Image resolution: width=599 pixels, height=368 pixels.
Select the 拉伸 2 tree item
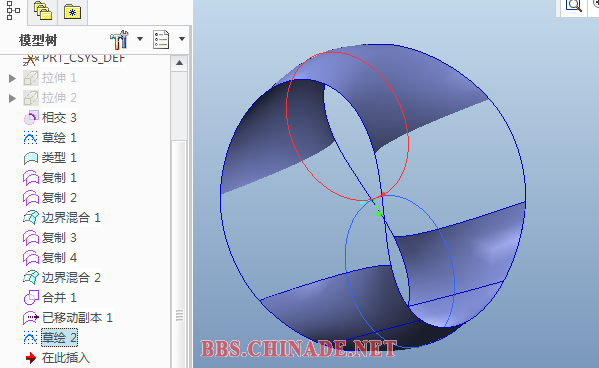click(59, 98)
